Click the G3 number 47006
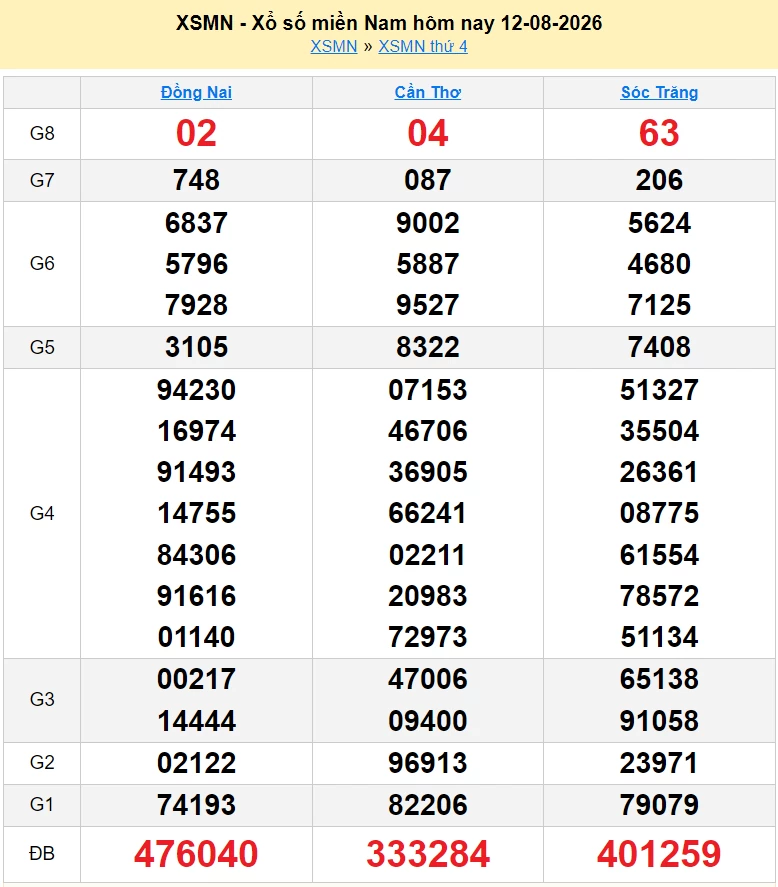The image size is (778, 887). [x=428, y=679]
